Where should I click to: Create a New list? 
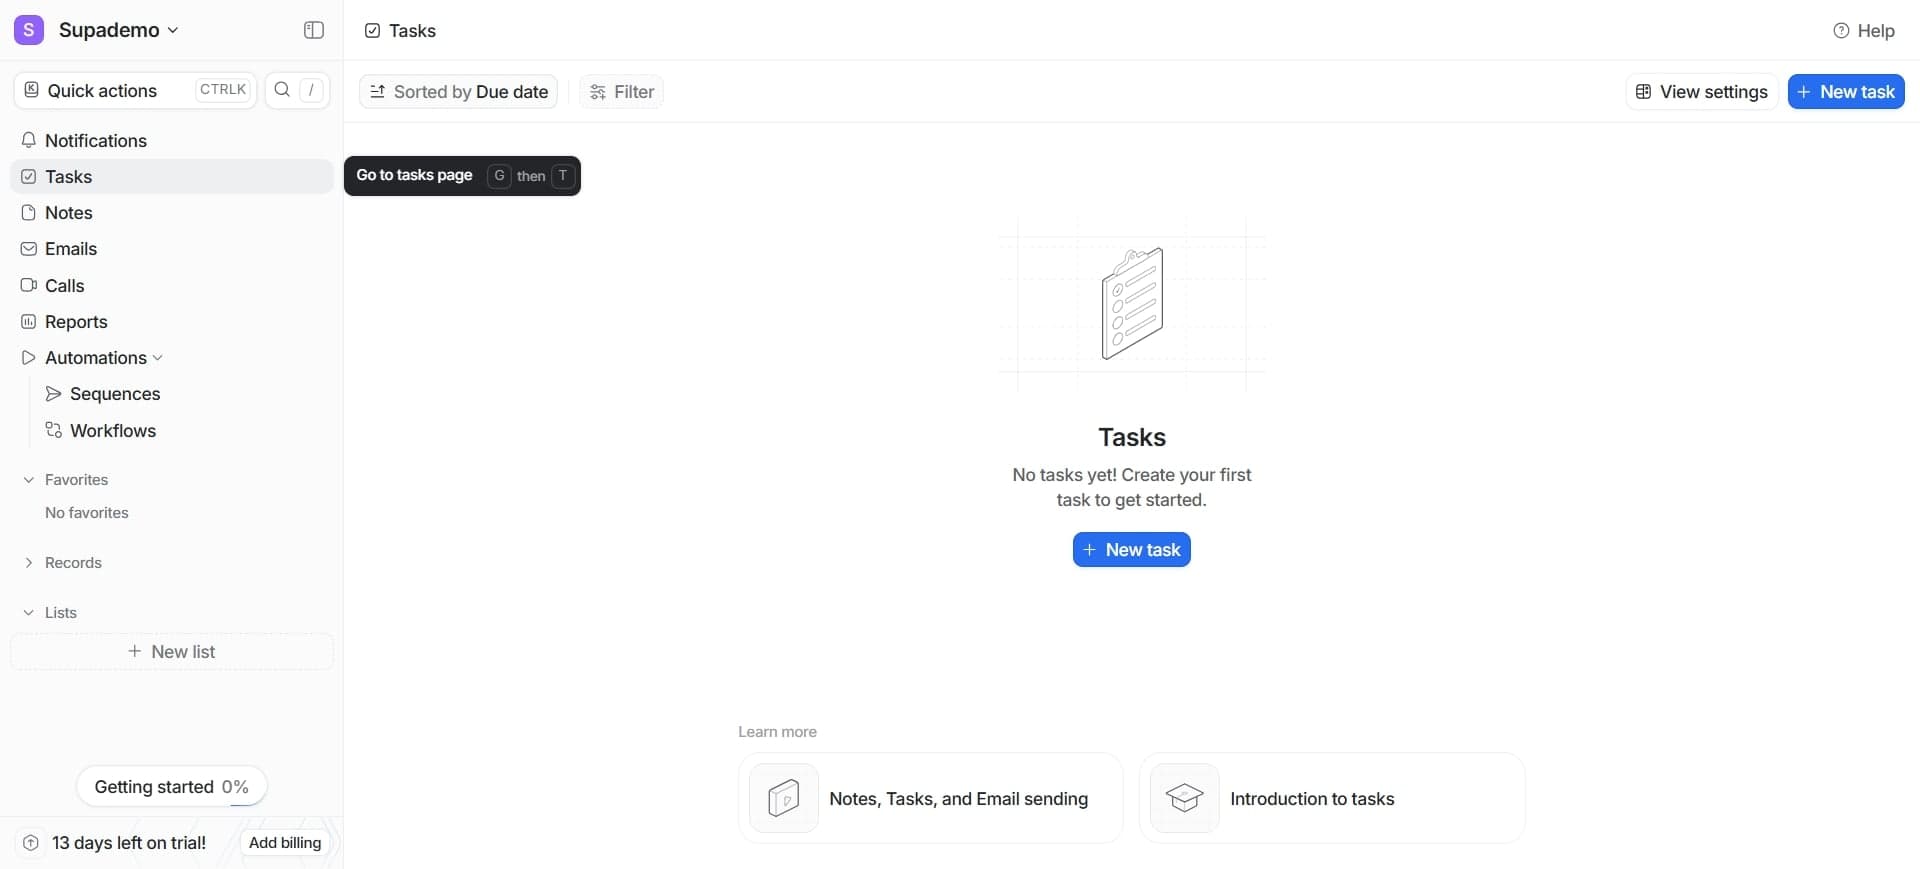[172, 652]
